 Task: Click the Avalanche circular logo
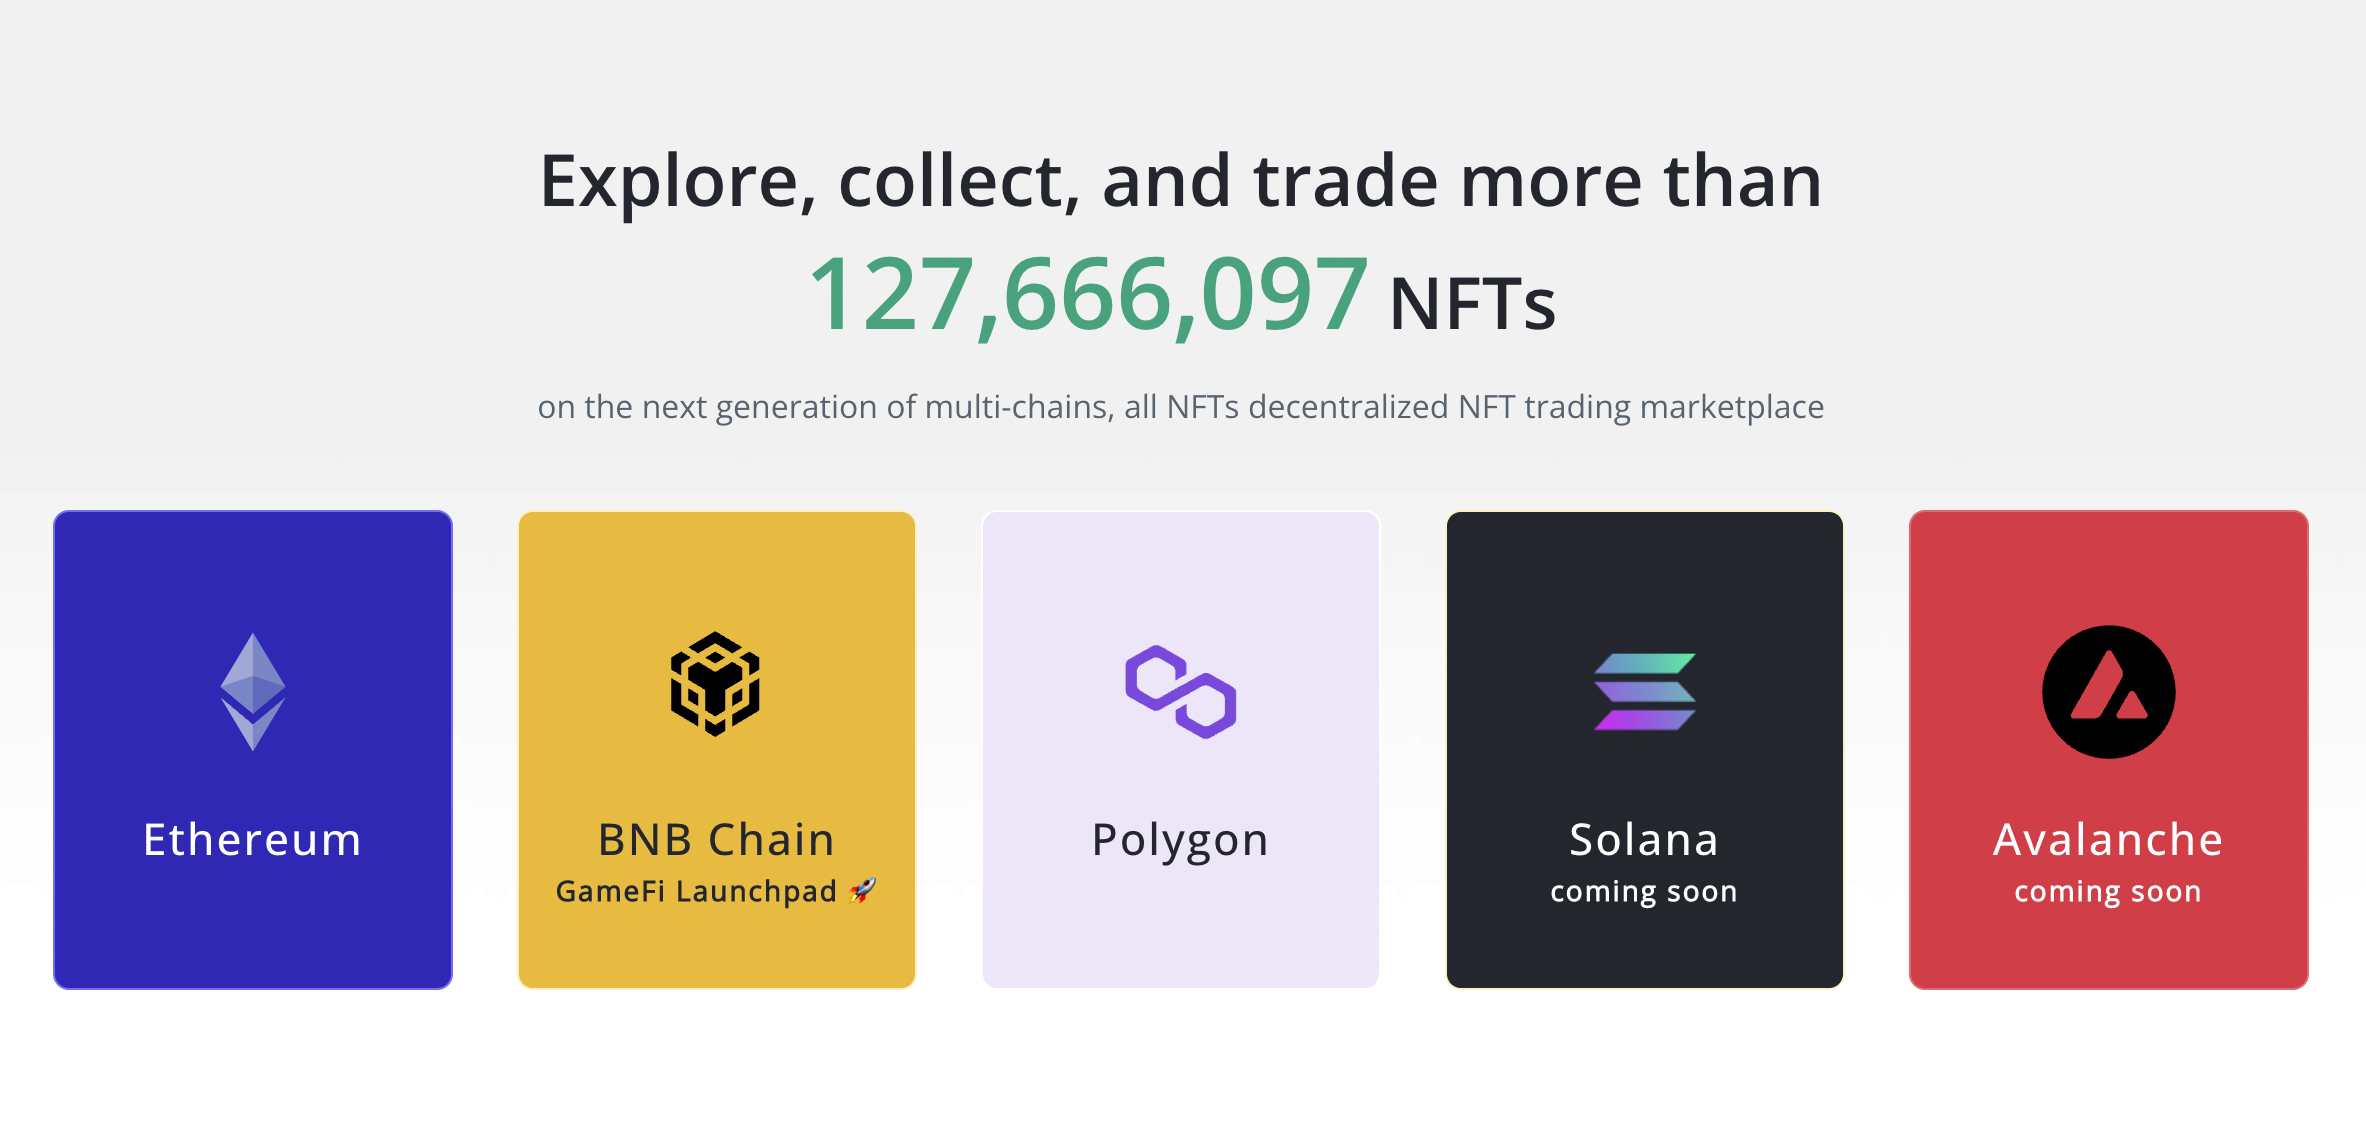(x=2108, y=692)
